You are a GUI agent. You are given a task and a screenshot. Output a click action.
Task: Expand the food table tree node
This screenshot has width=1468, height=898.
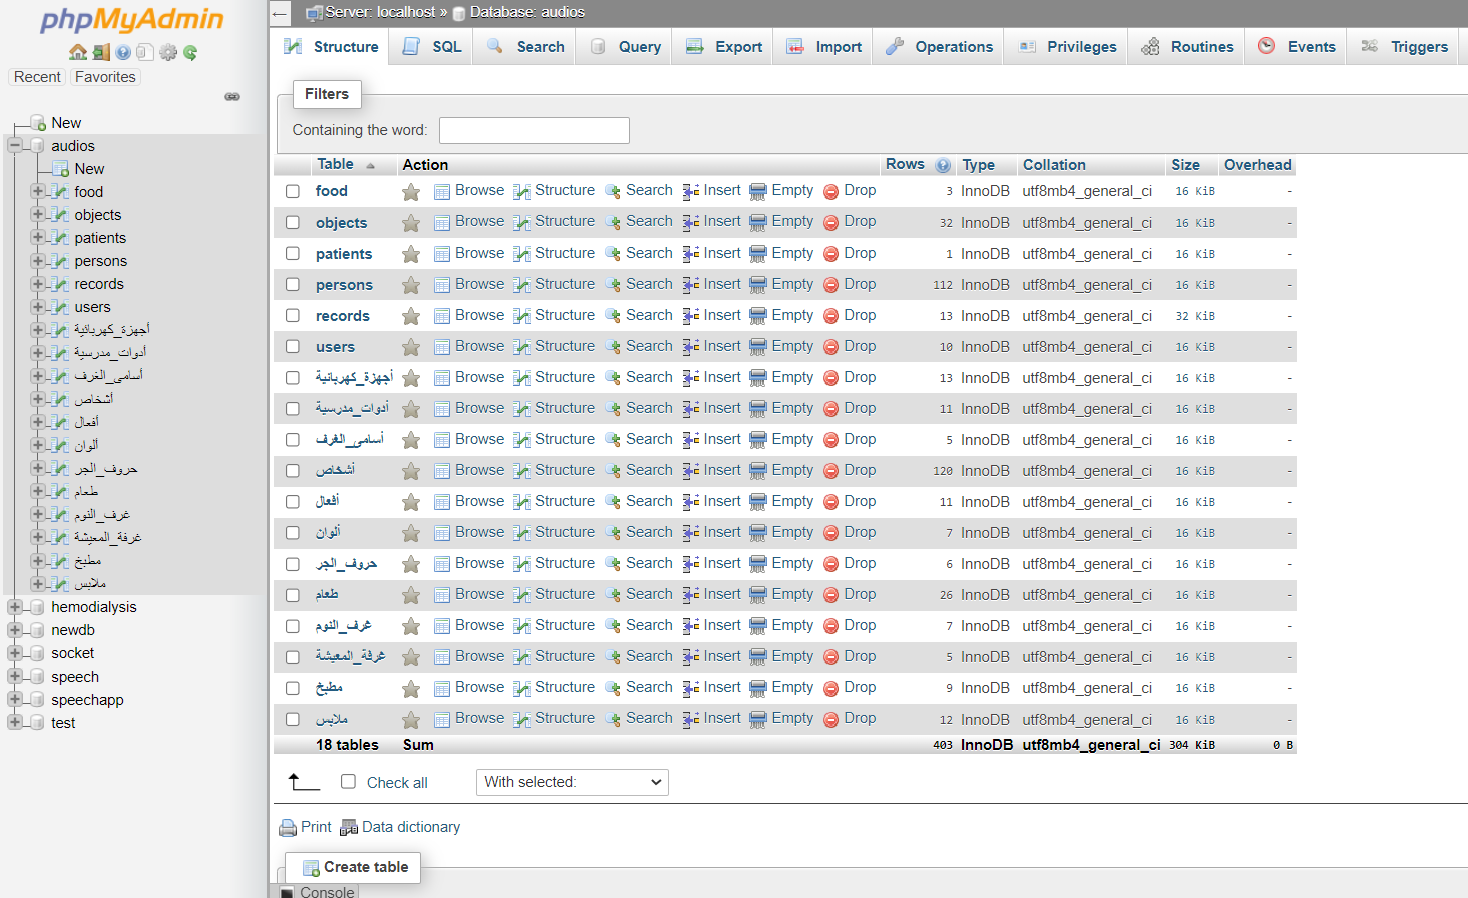click(x=38, y=191)
